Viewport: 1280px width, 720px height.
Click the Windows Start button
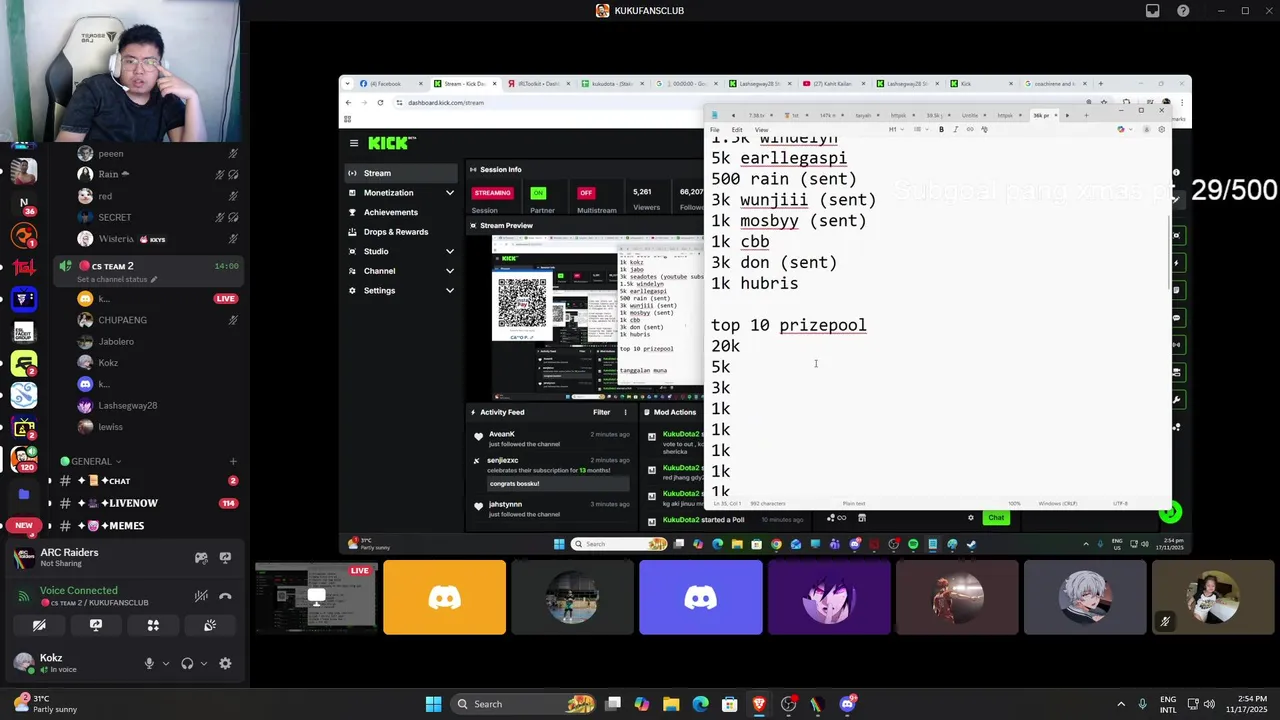(433, 704)
